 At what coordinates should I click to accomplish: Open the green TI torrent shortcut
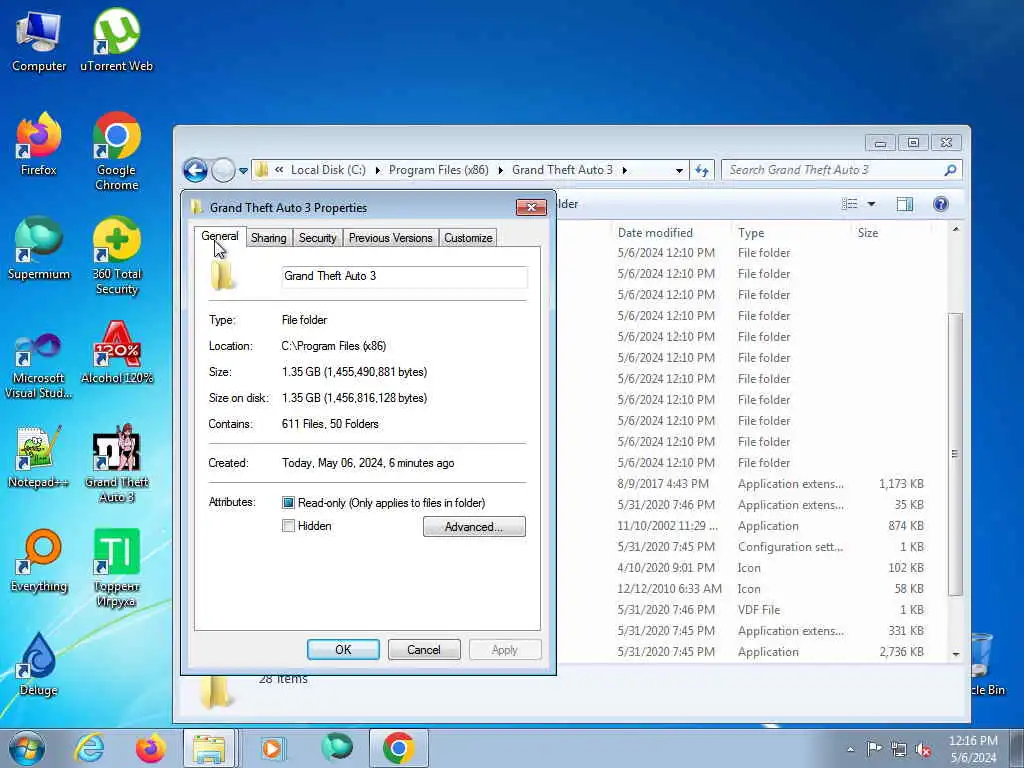coord(116,568)
